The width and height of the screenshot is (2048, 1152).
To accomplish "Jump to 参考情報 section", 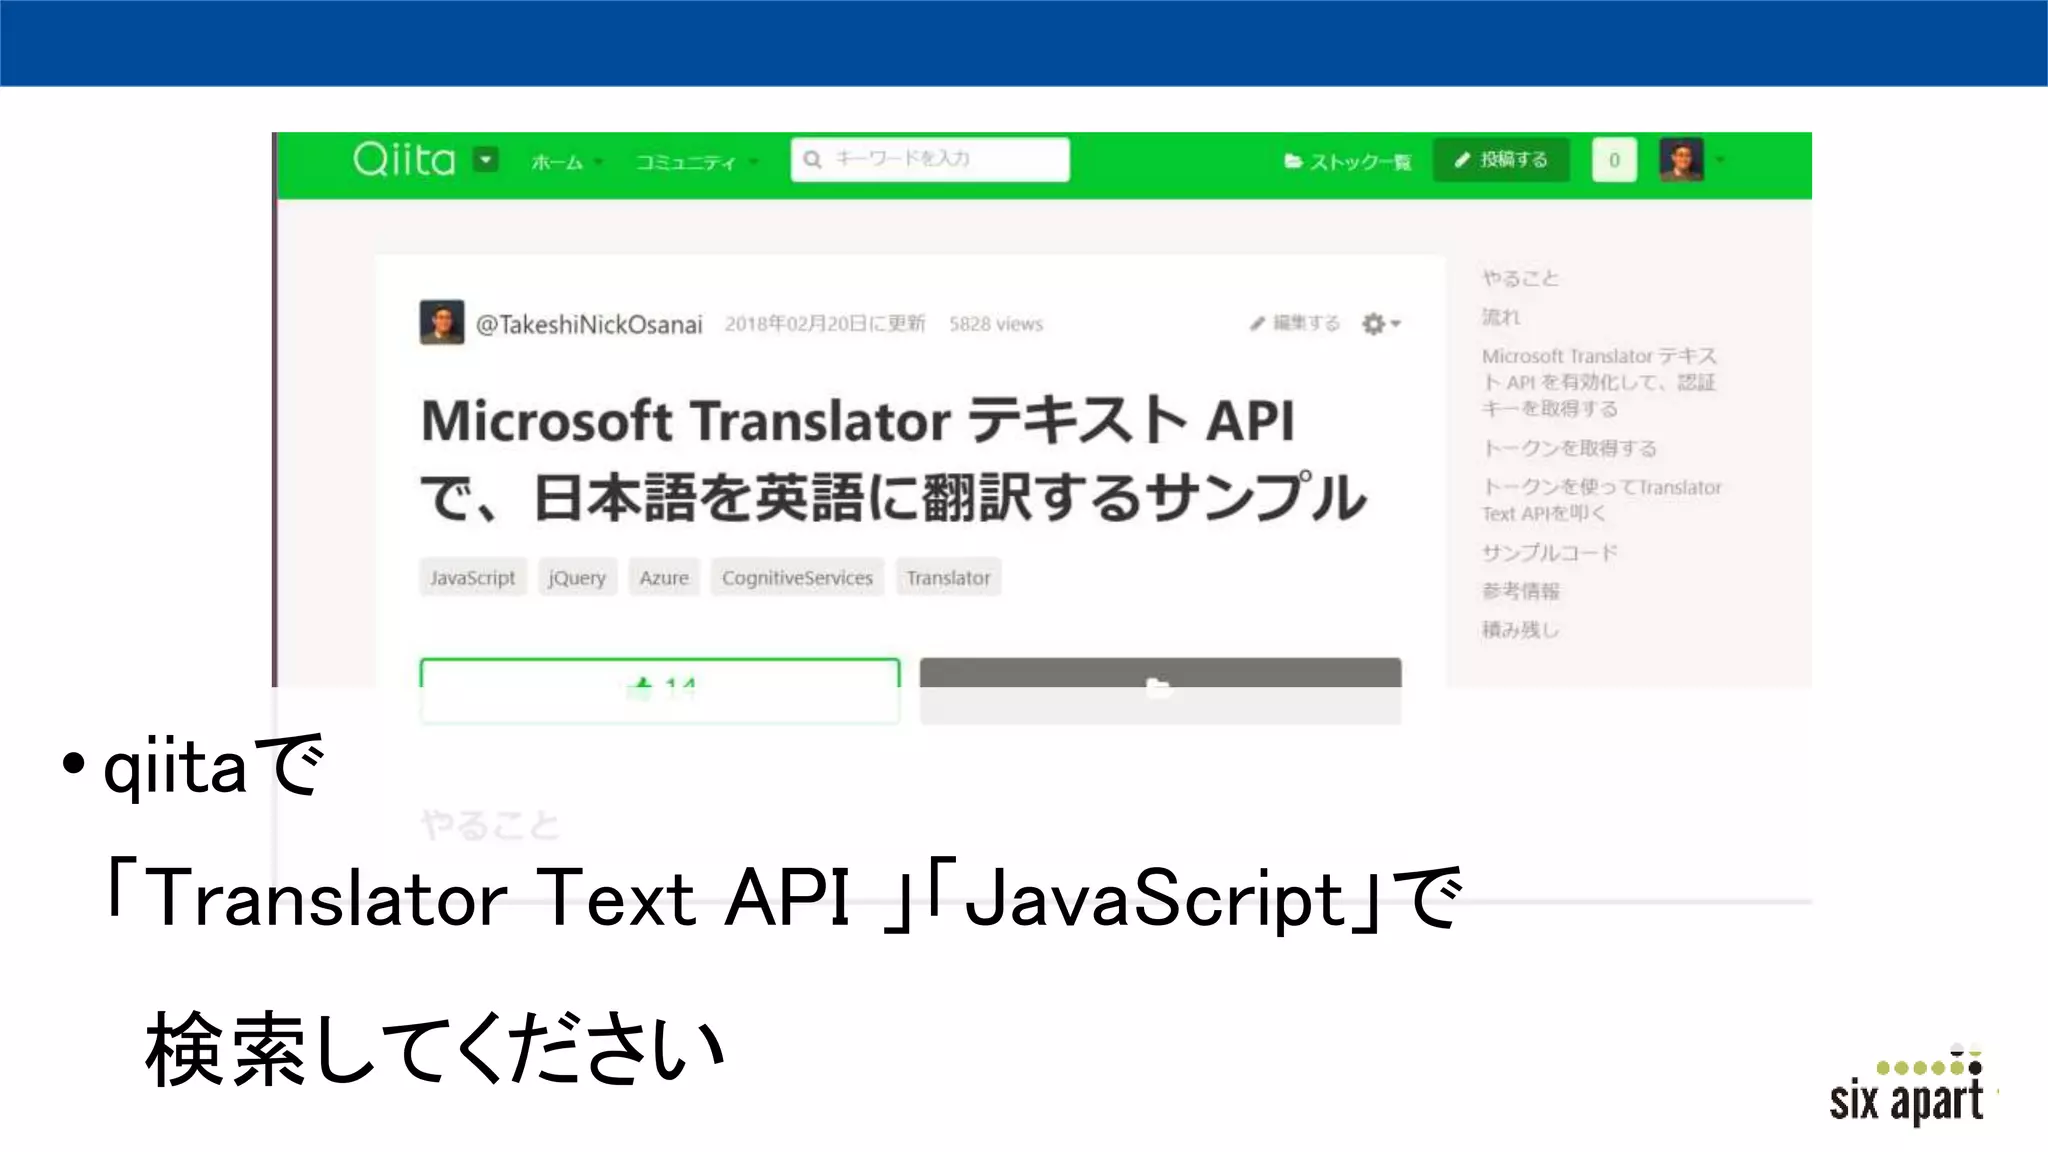I will click(x=1520, y=591).
